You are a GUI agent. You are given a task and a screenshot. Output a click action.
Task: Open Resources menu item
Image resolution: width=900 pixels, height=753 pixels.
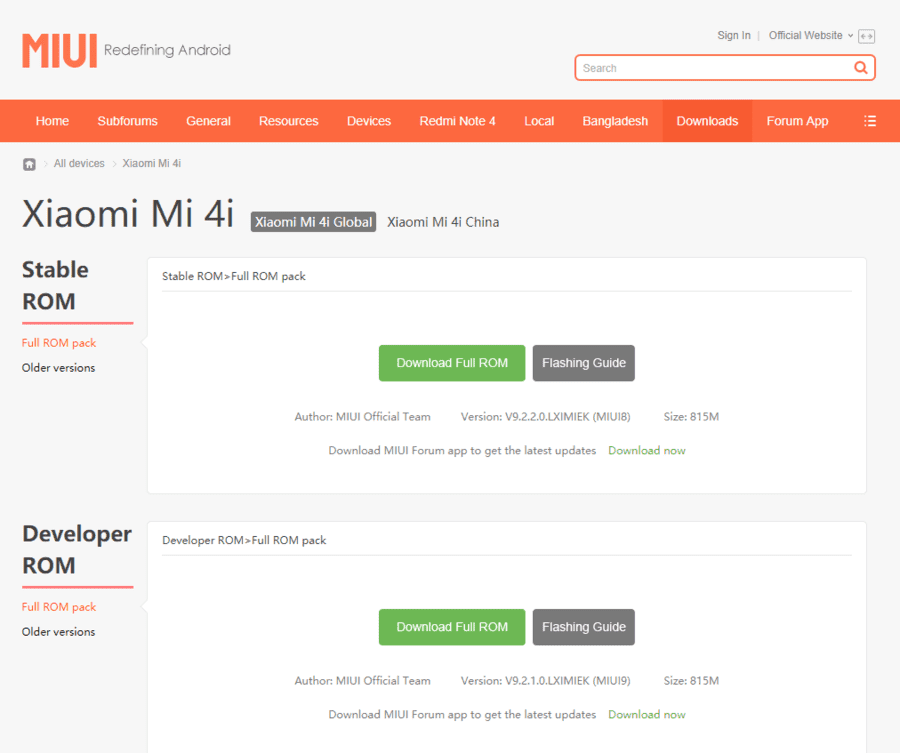pos(289,121)
